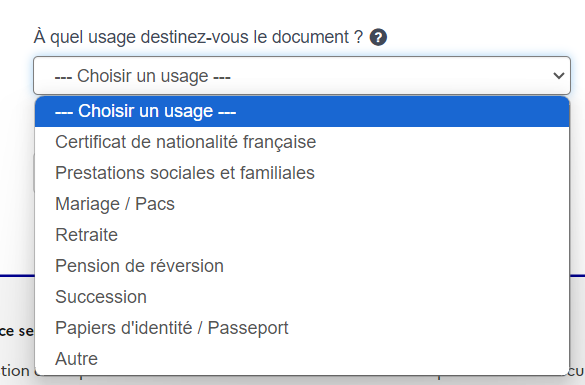Select 'Retraite' from the list
This screenshot has width=585, height=385.
pos(302,235)
